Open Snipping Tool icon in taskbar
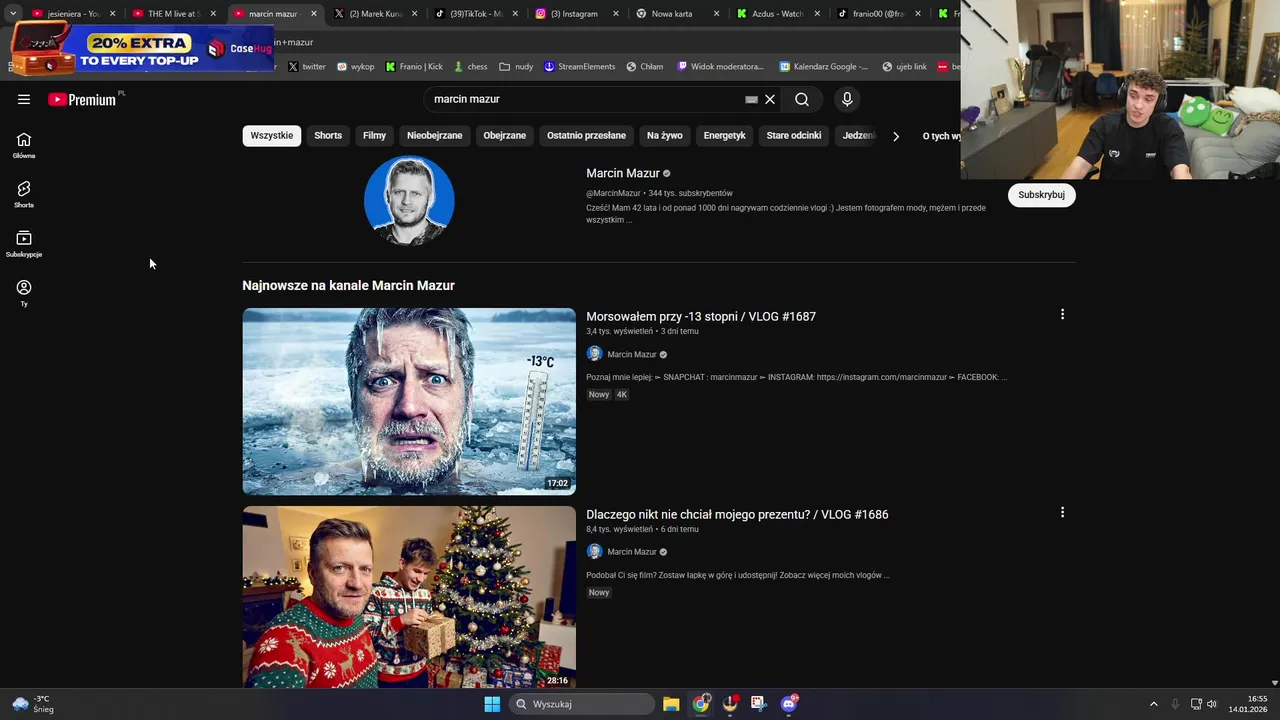The width and height of the screenshot is (1280, 720). click(x=759, y=704)
